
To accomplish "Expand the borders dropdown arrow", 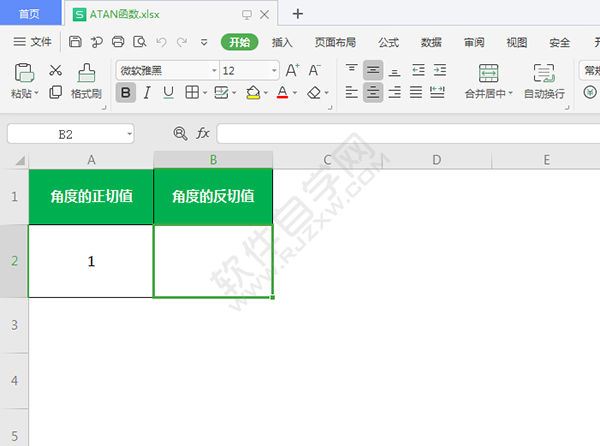I will click(205, 93).
